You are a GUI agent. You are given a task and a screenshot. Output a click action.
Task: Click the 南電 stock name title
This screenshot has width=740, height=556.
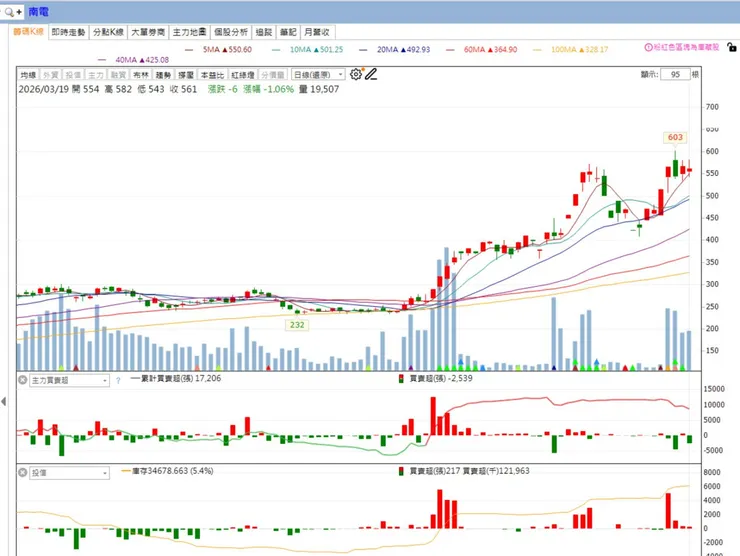click(38, 11)
